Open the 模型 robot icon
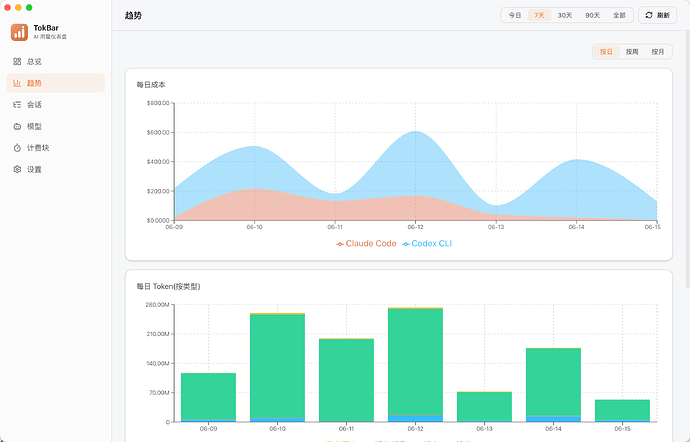The image size is (690, 442). [17, 126]
